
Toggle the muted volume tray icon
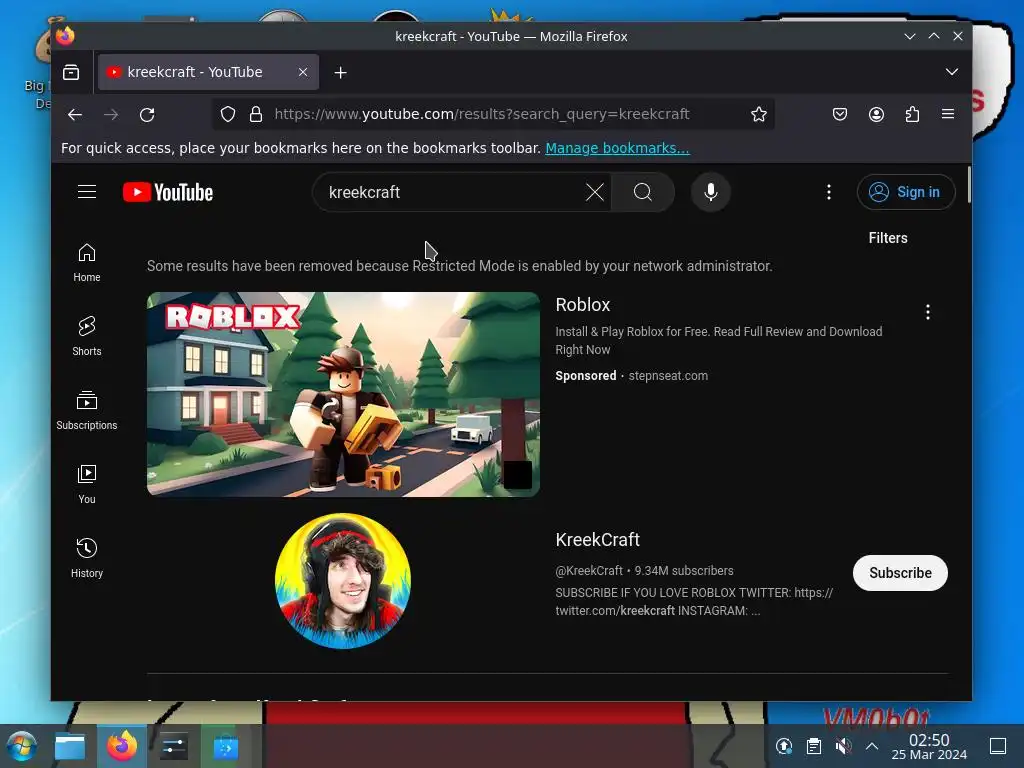843,746
